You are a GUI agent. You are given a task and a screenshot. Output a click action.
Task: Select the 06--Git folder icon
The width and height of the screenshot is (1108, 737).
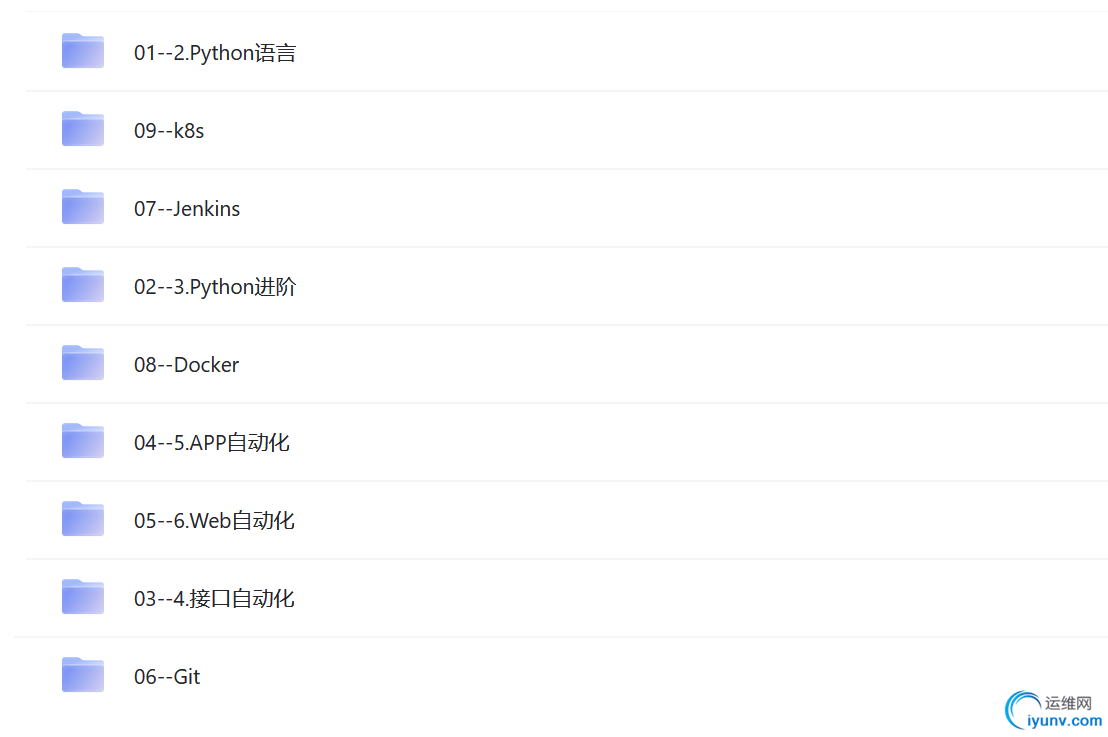[83, 675]
